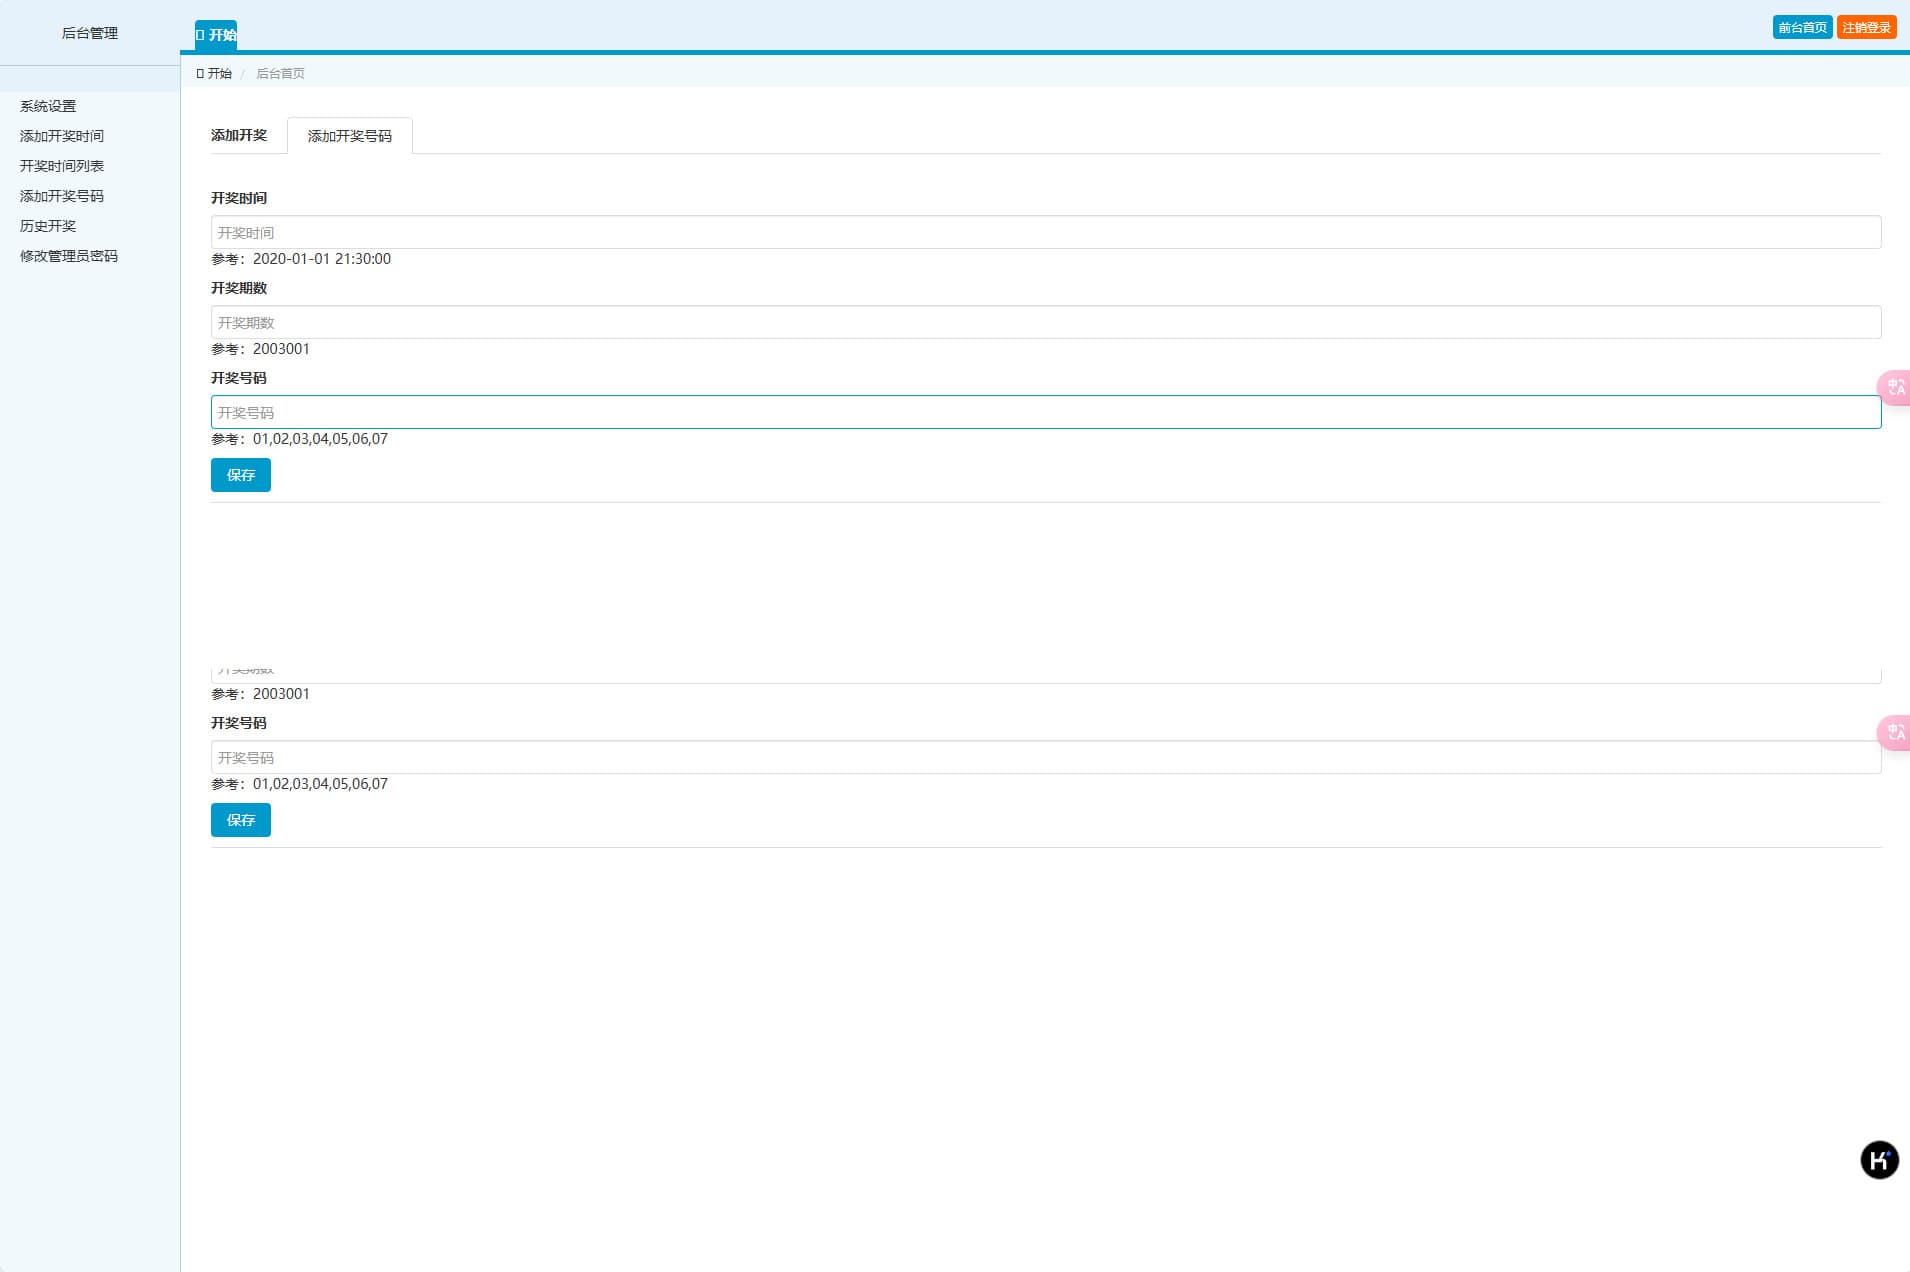Image resolution: width=1910 pixels, height=1272 pixels.
Task: Focus the 开奖时间 input field
Action: tap(1045, 232)
